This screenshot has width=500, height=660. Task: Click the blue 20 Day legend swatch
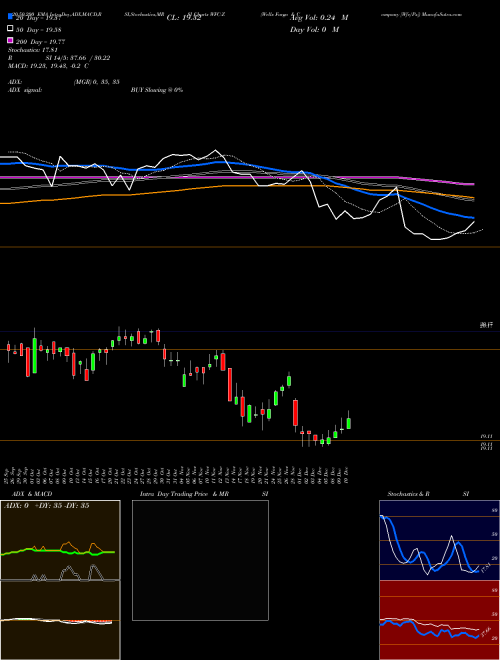(x=10, y=16)
